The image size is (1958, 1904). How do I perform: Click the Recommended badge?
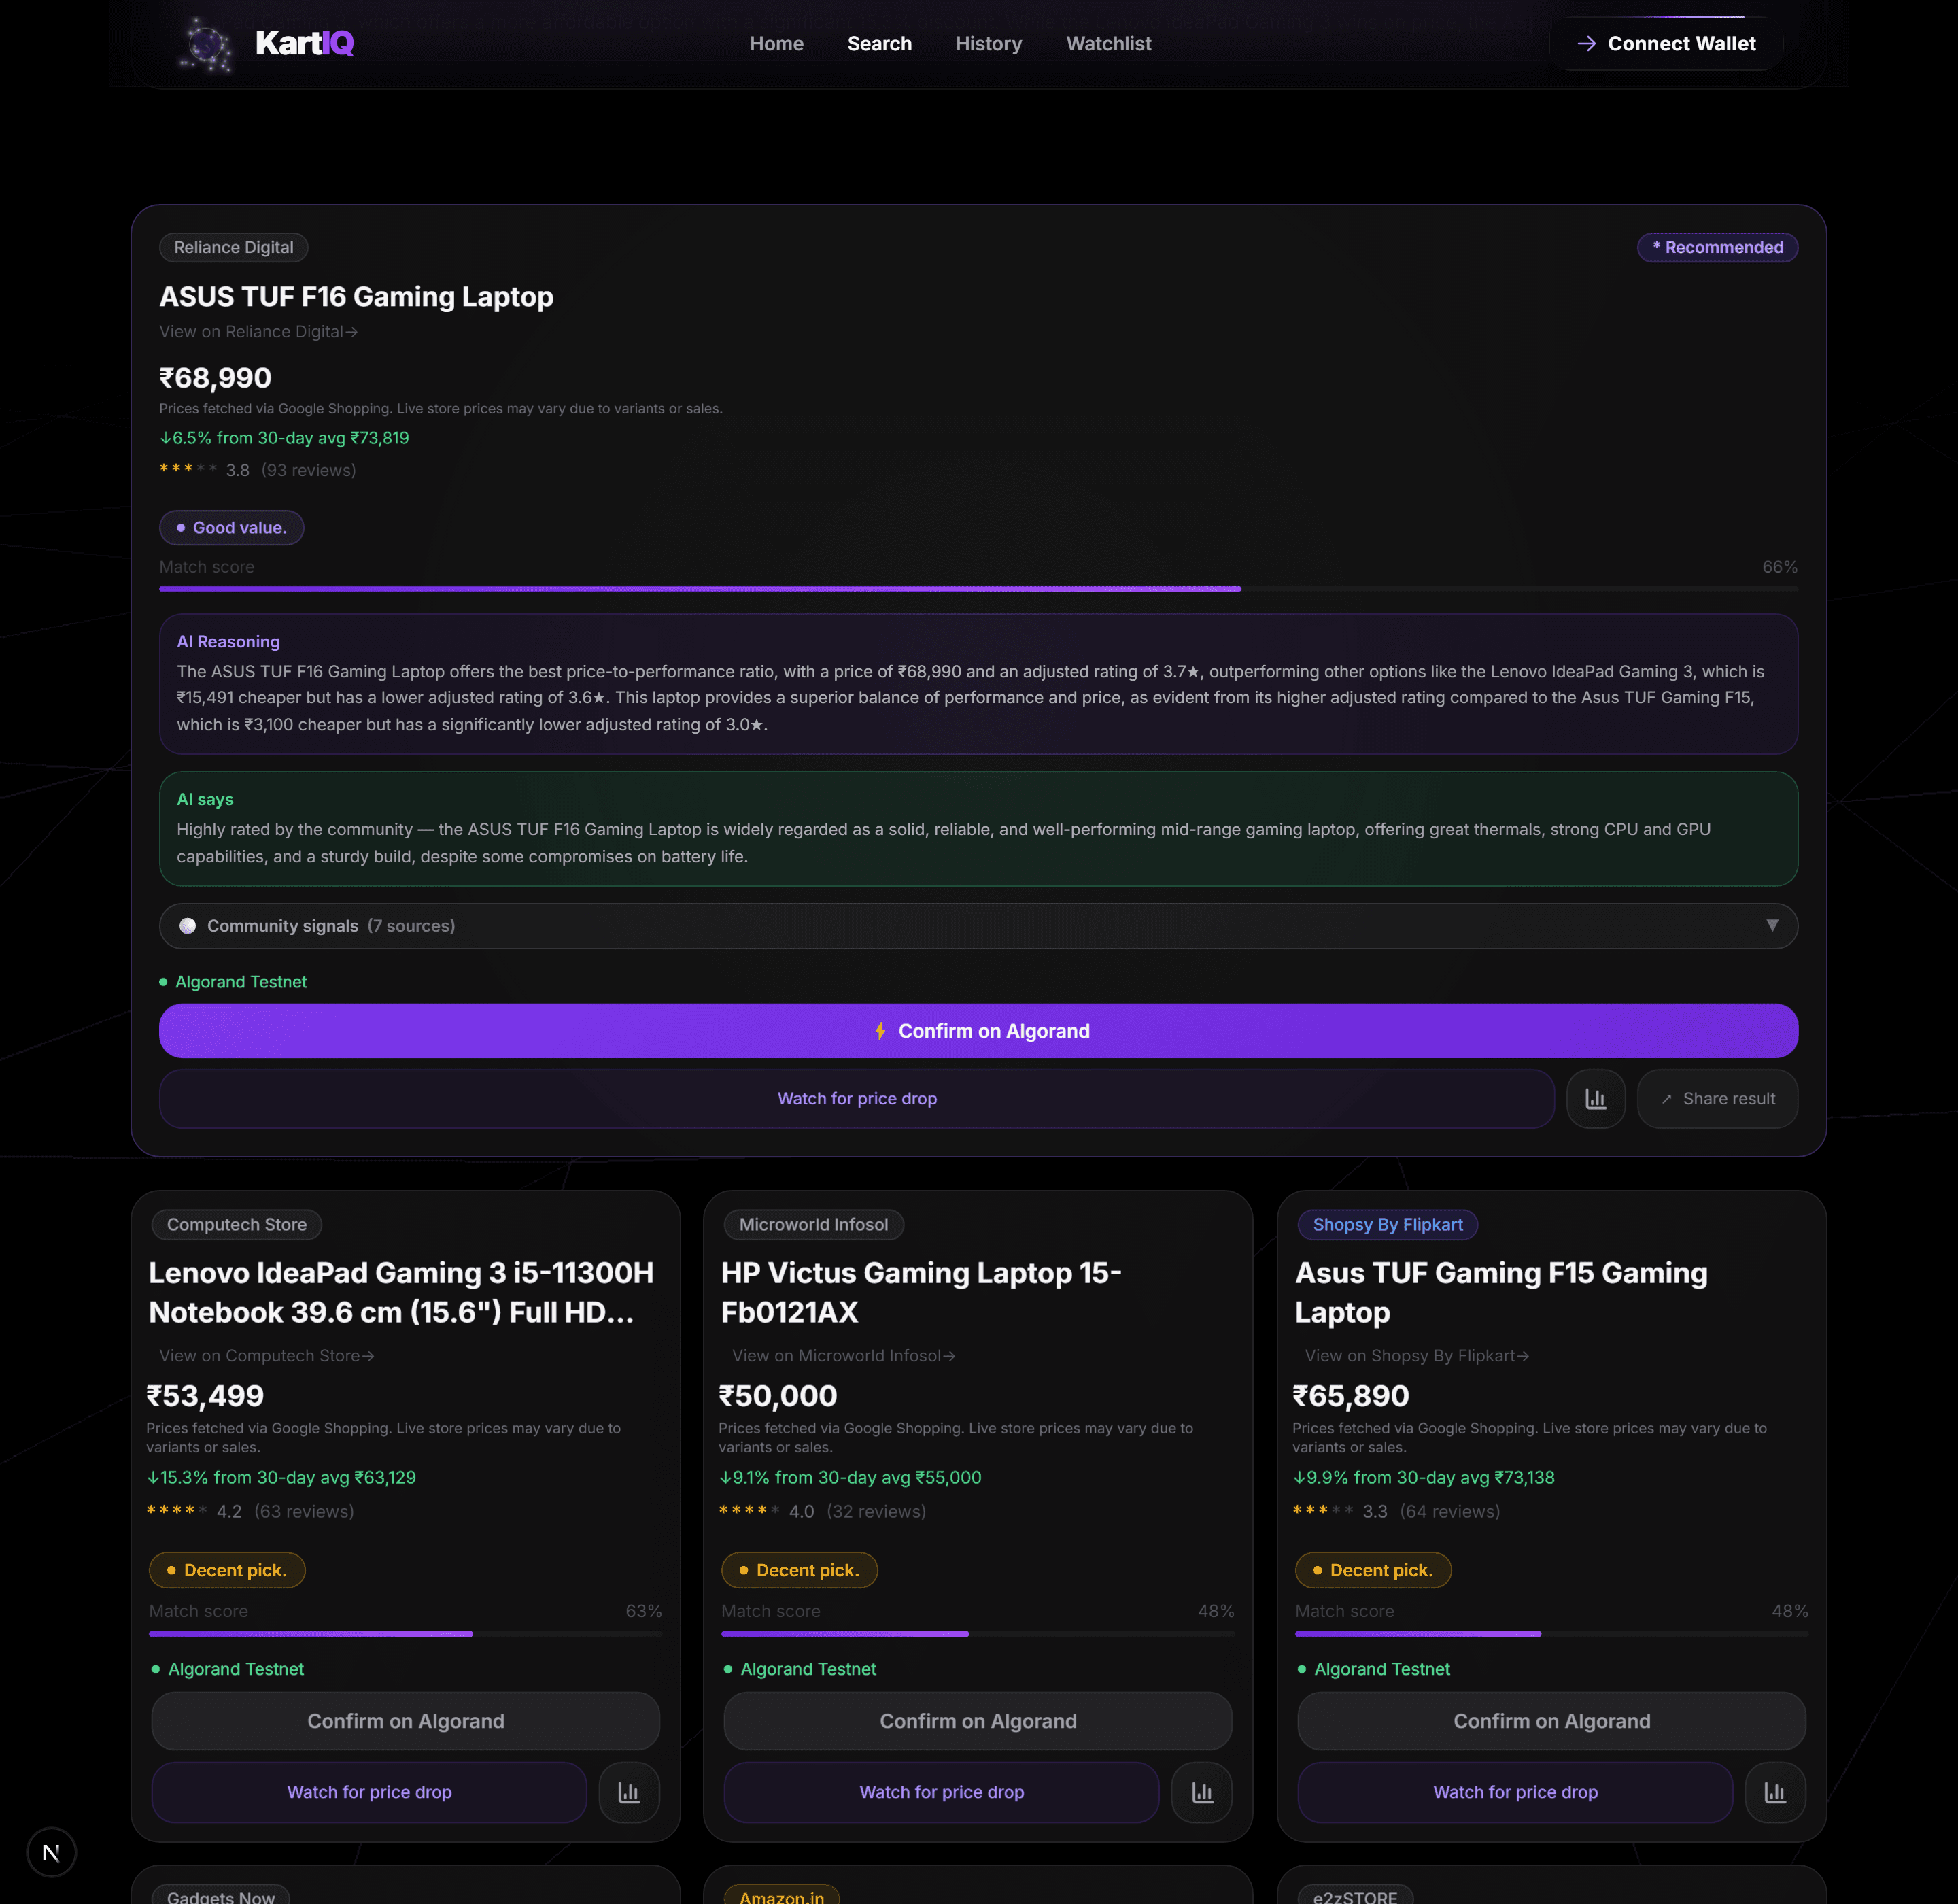click(1717, 247)
